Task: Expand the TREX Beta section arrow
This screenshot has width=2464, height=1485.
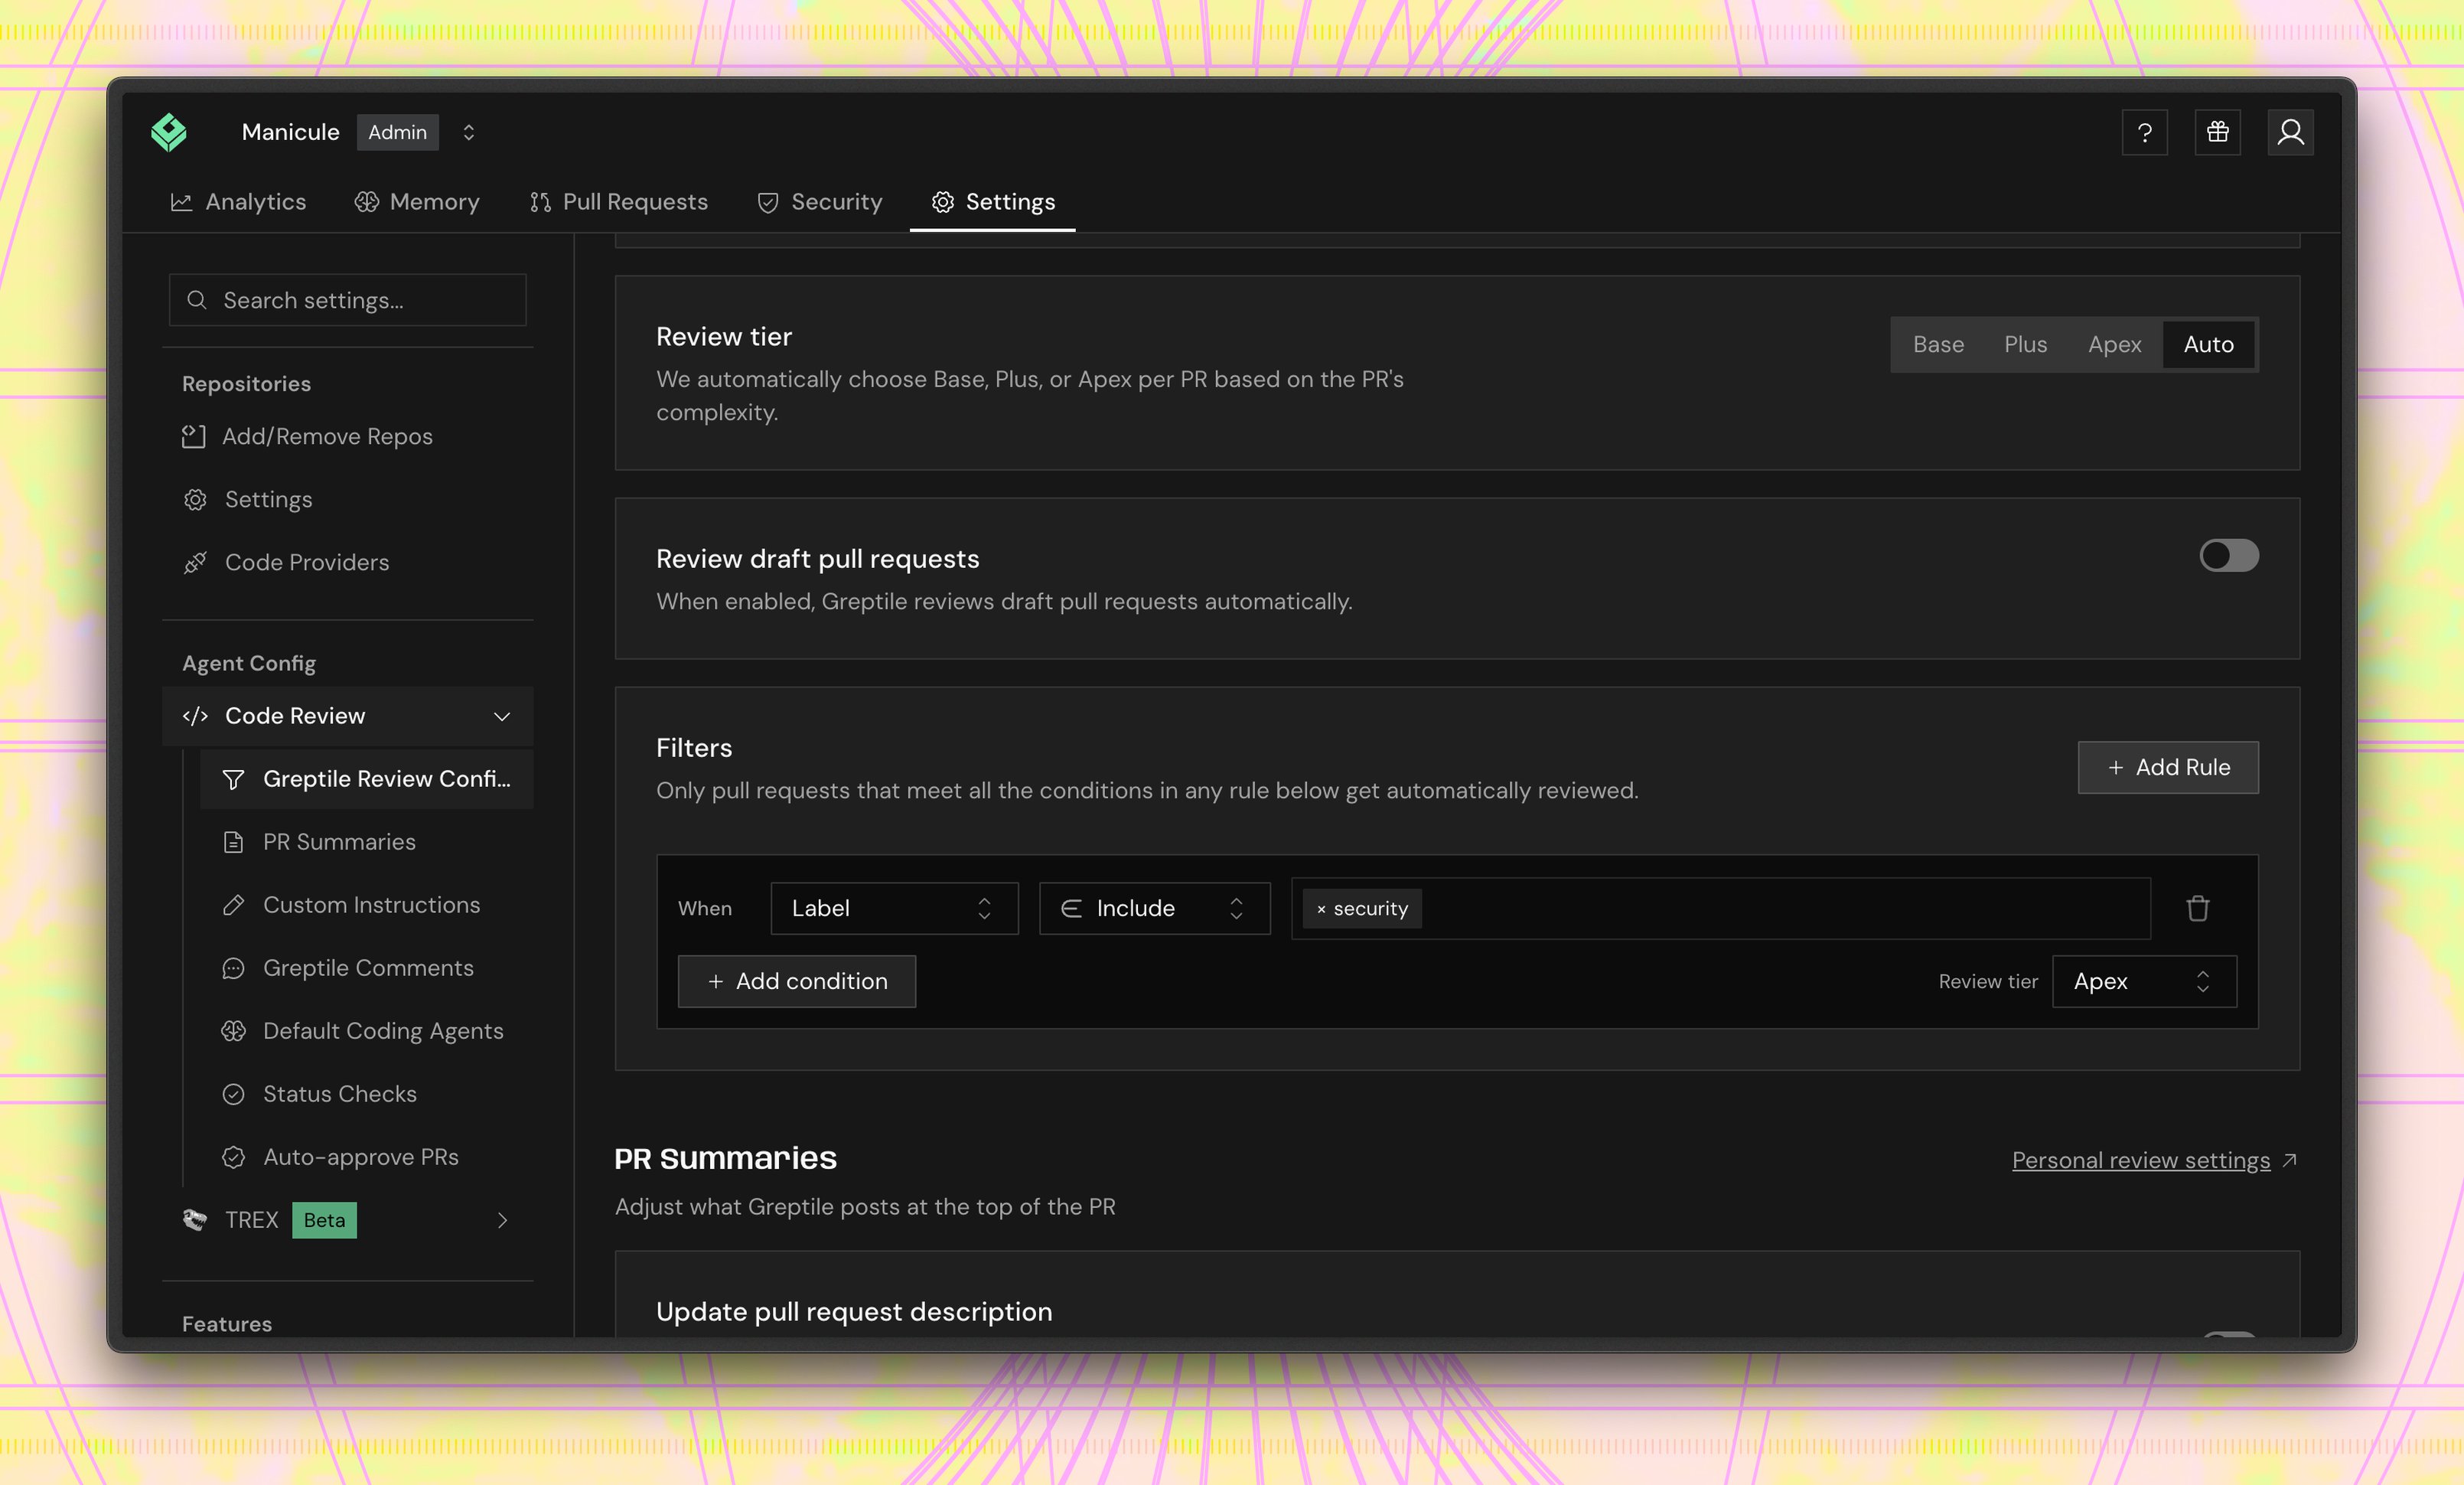Action: pos(502,1220)
